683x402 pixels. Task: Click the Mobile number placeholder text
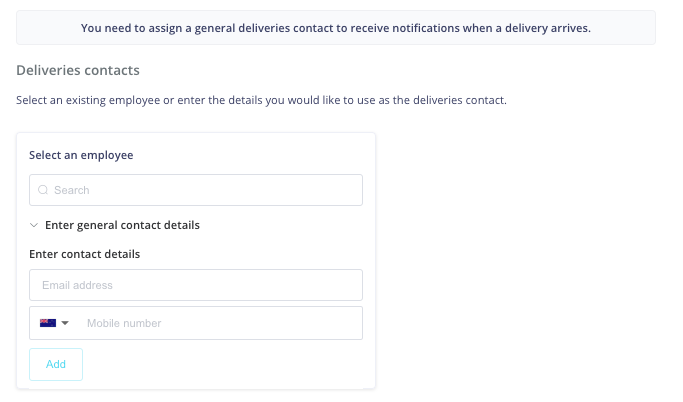click(x=124, y=323)
